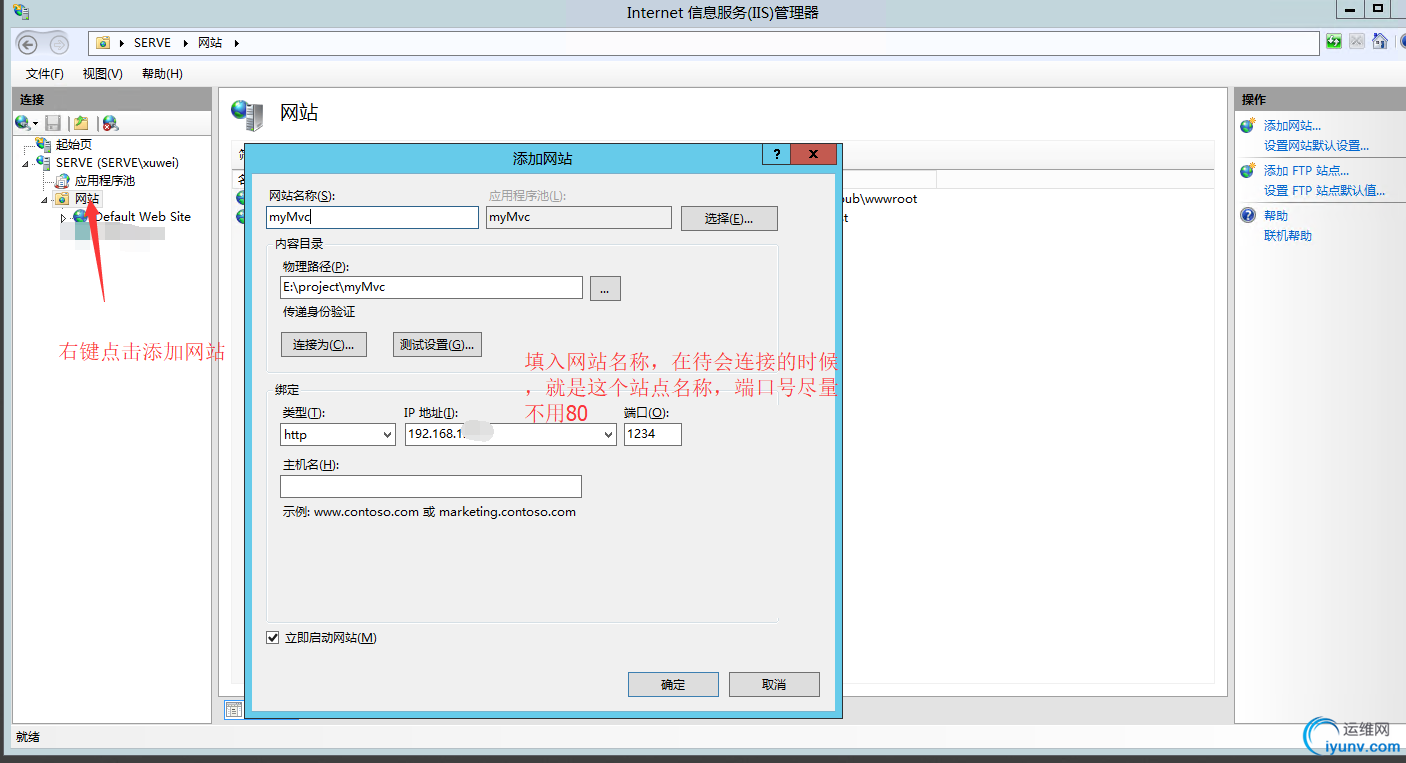Open the 视图(V) menu
Image resolution: width=1406 pixels, height=763 pixels.
[101, 73]
